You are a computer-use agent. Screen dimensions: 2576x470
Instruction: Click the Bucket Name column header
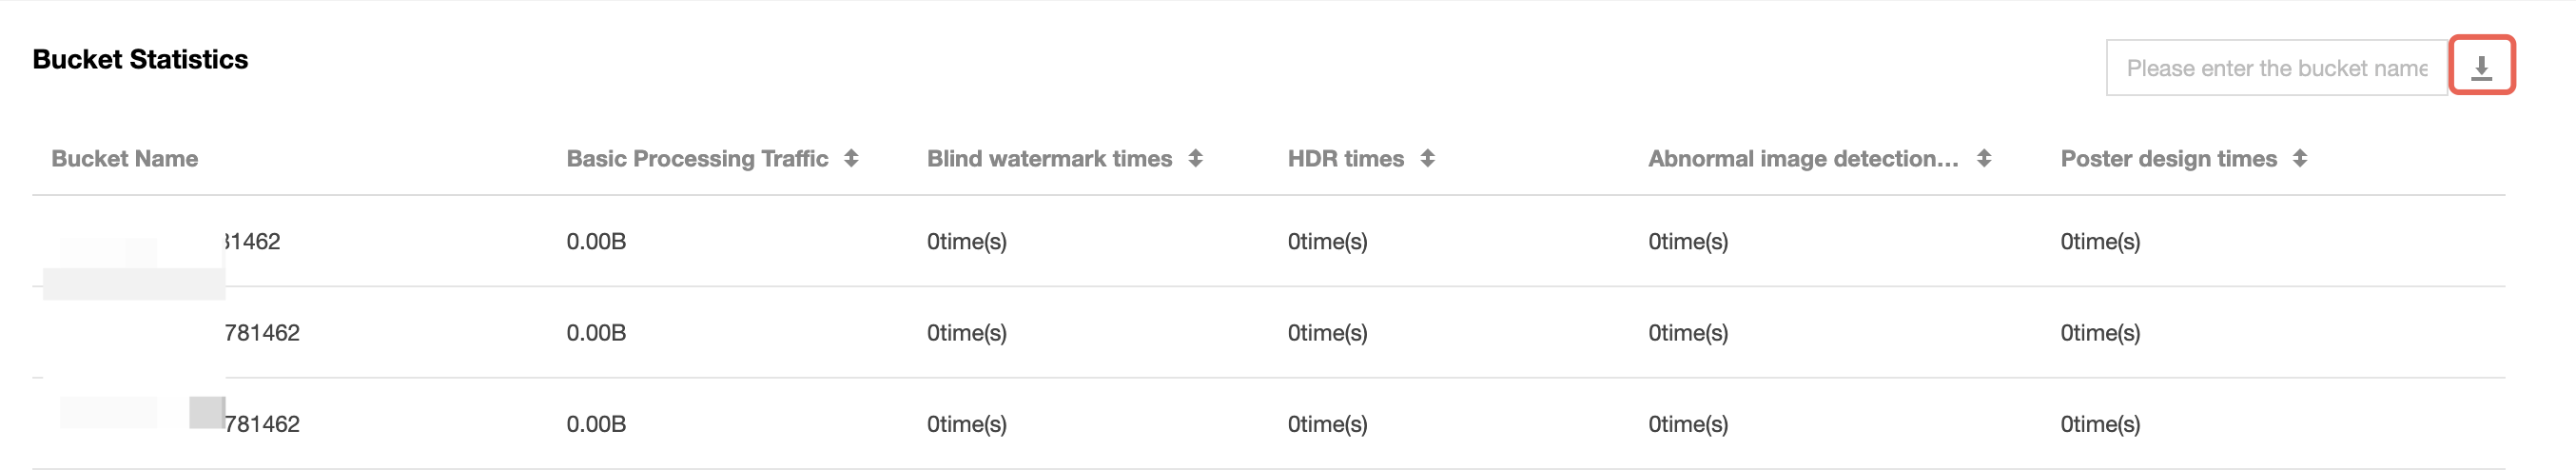click(x=125, y=158)
